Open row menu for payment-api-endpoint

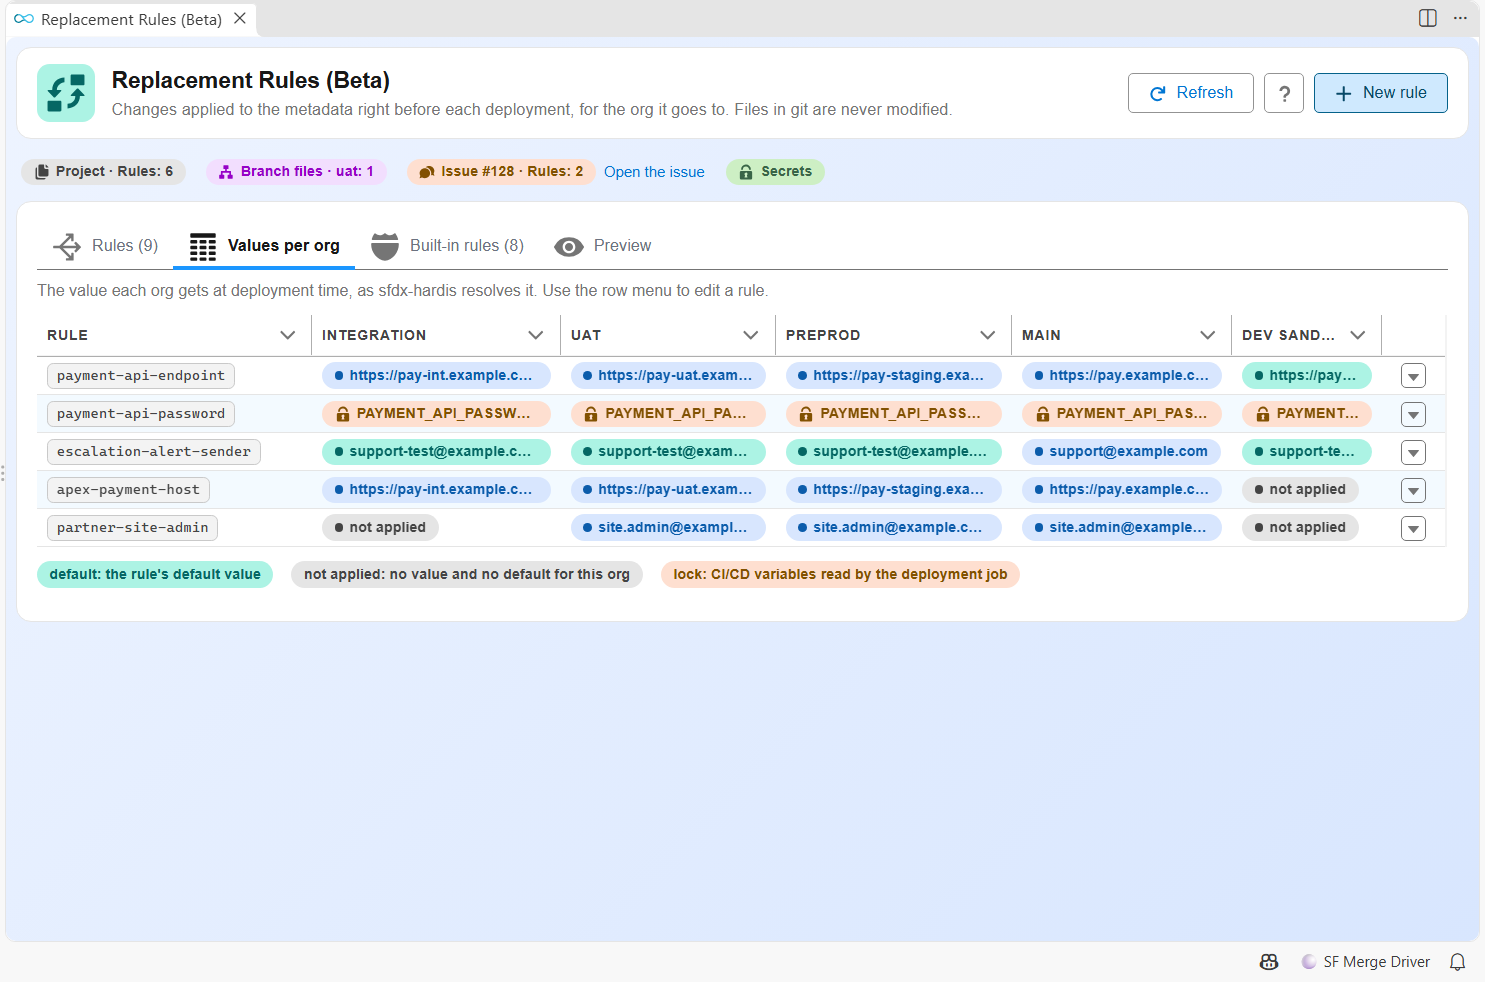point(1413,377)
